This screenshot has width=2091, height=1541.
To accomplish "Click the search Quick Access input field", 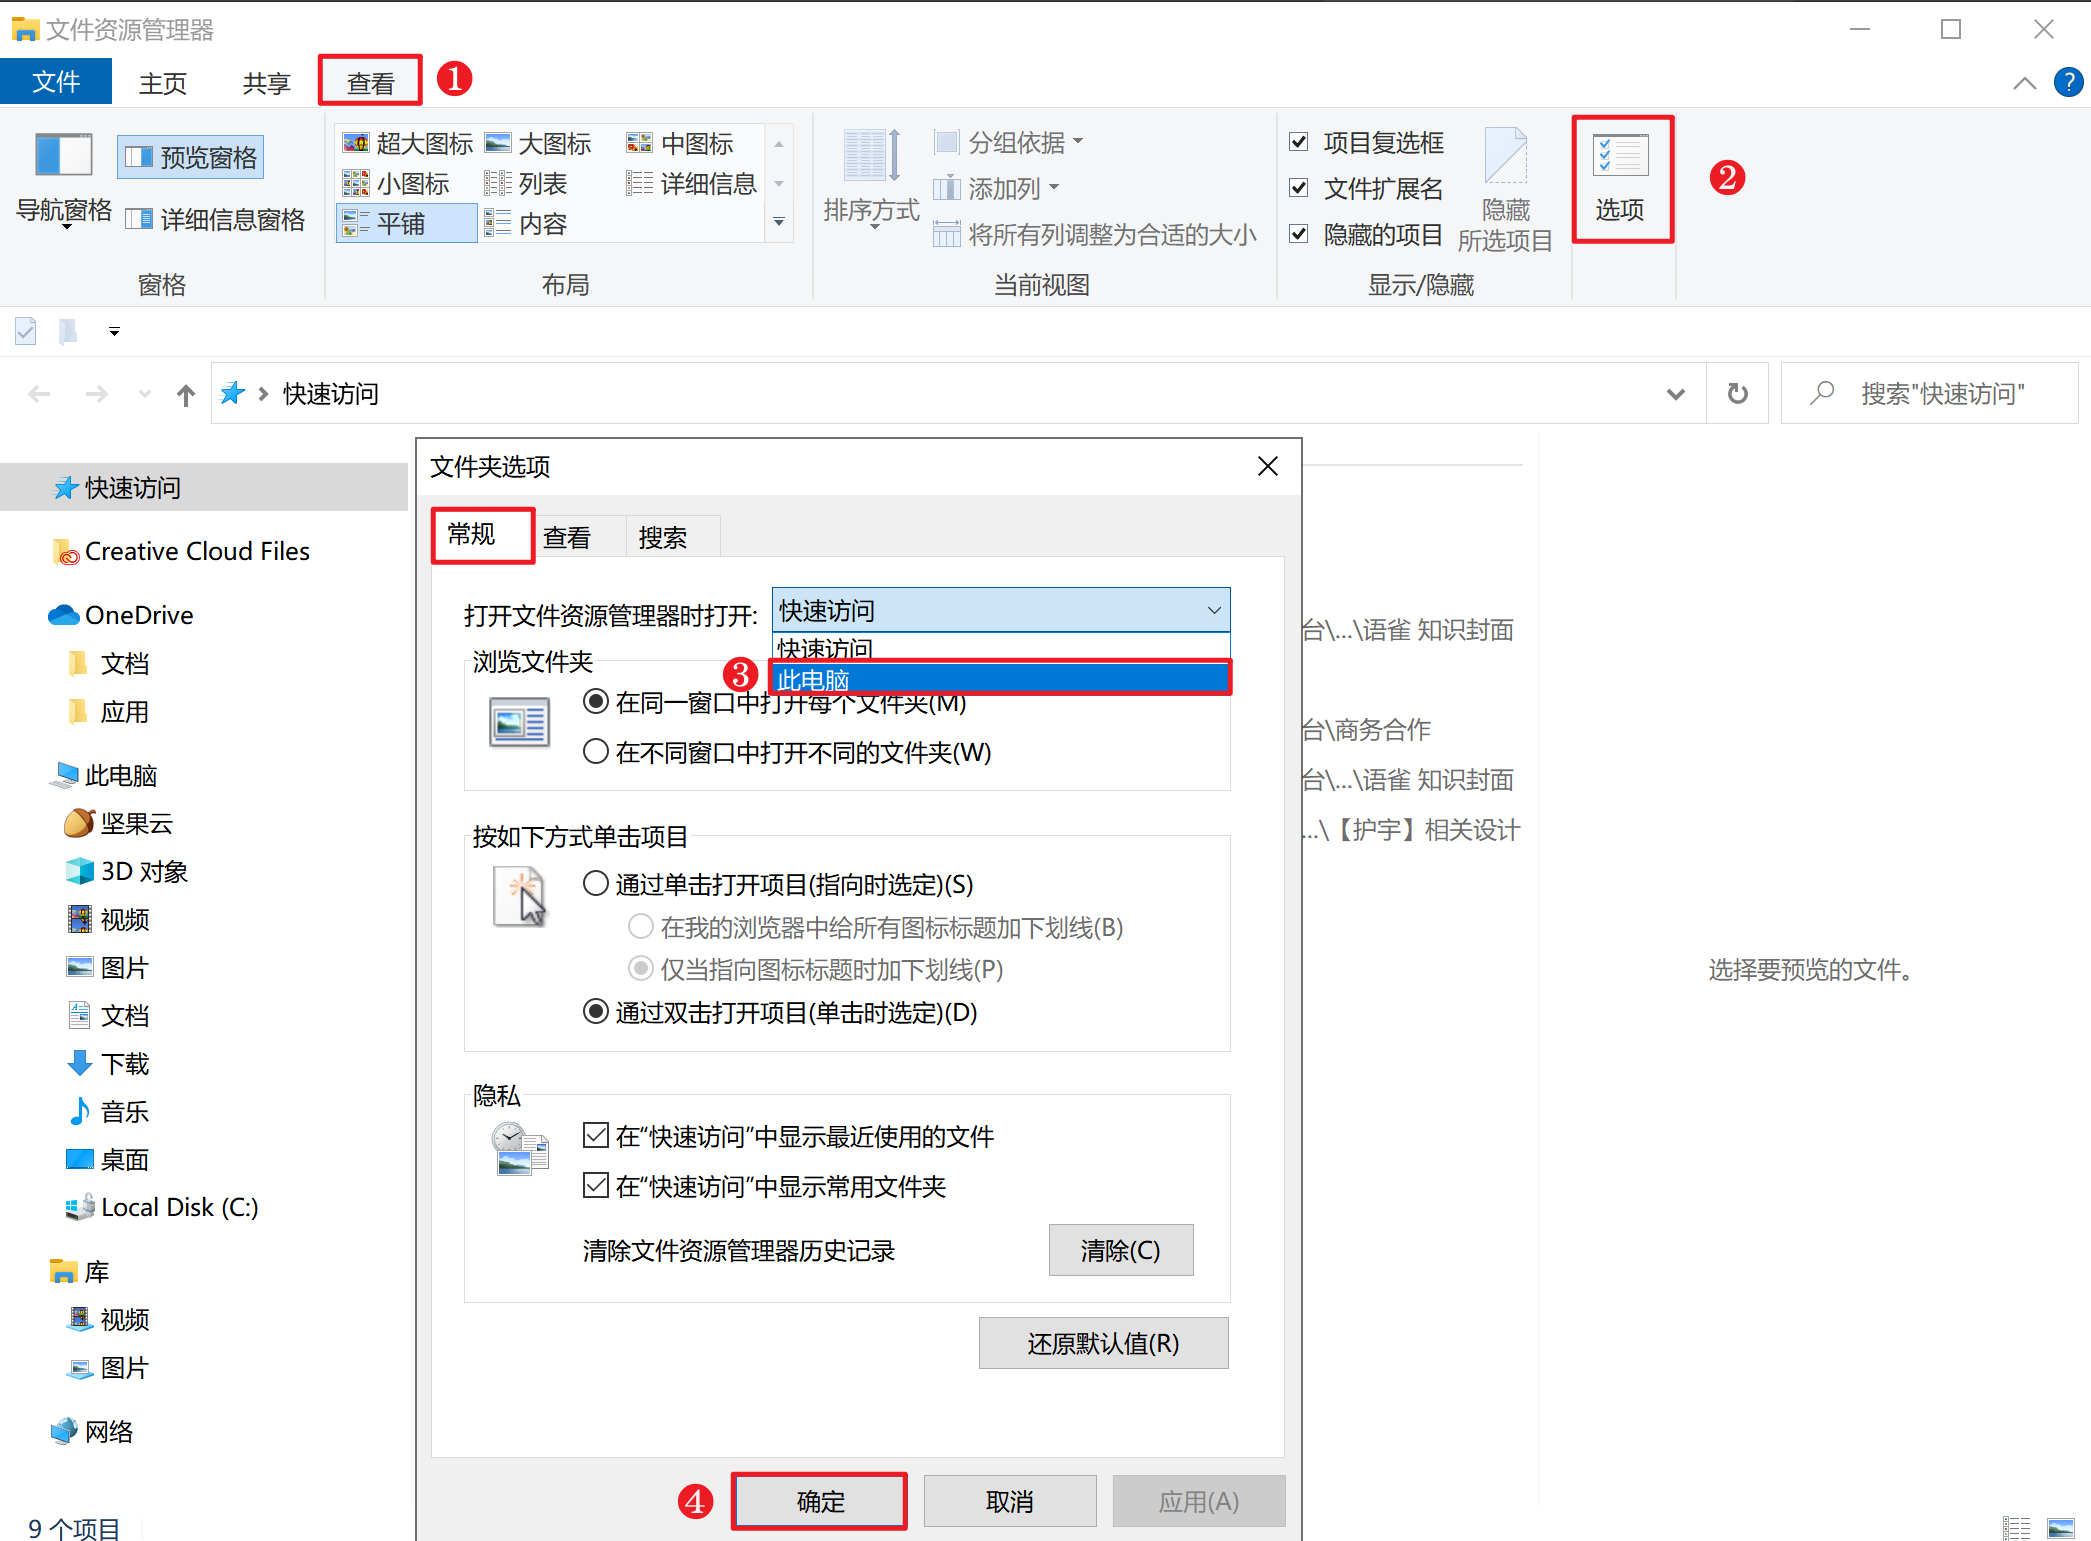I will [x=1940, y=394].
